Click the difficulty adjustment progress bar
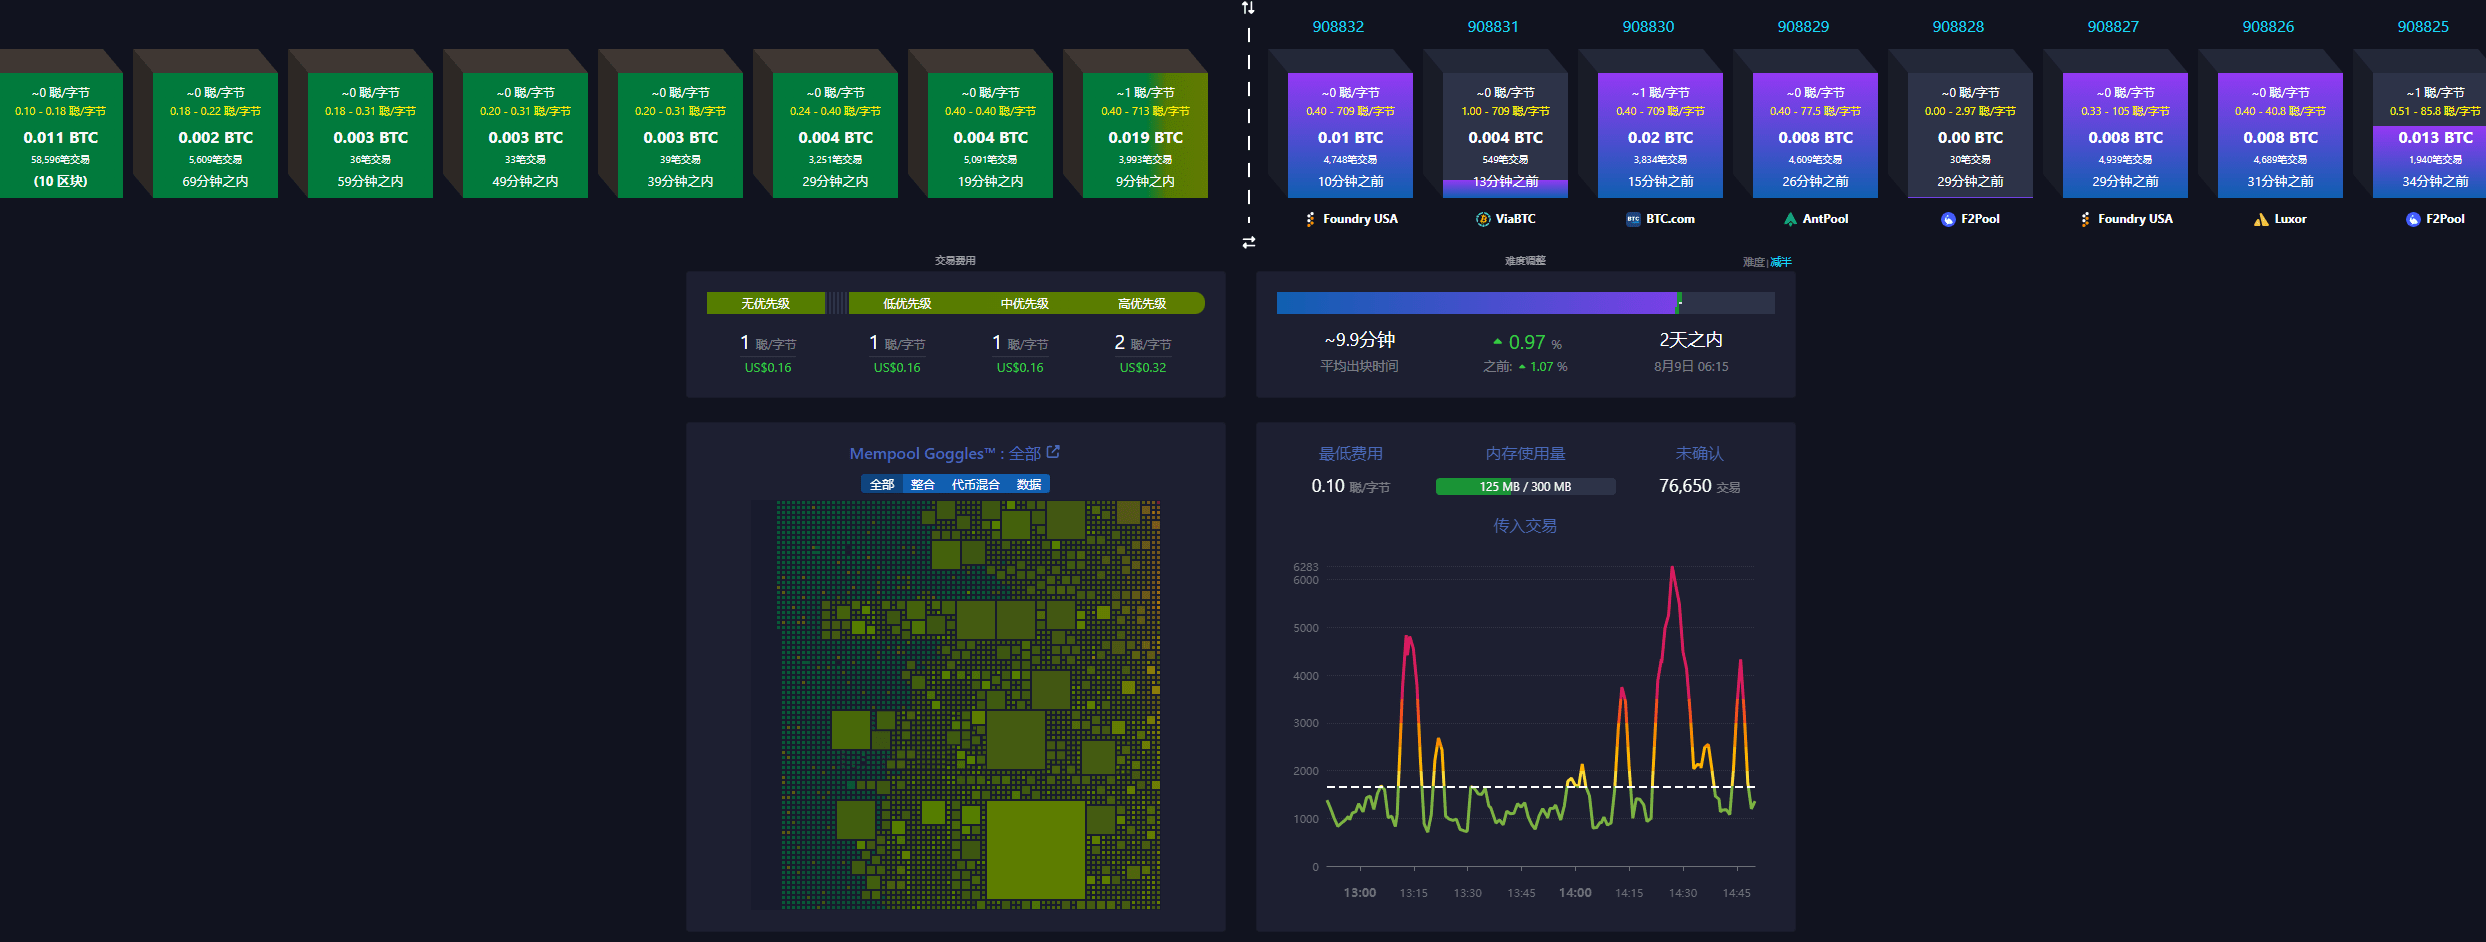This screenshot has width=2486, height=942. 1525,303
